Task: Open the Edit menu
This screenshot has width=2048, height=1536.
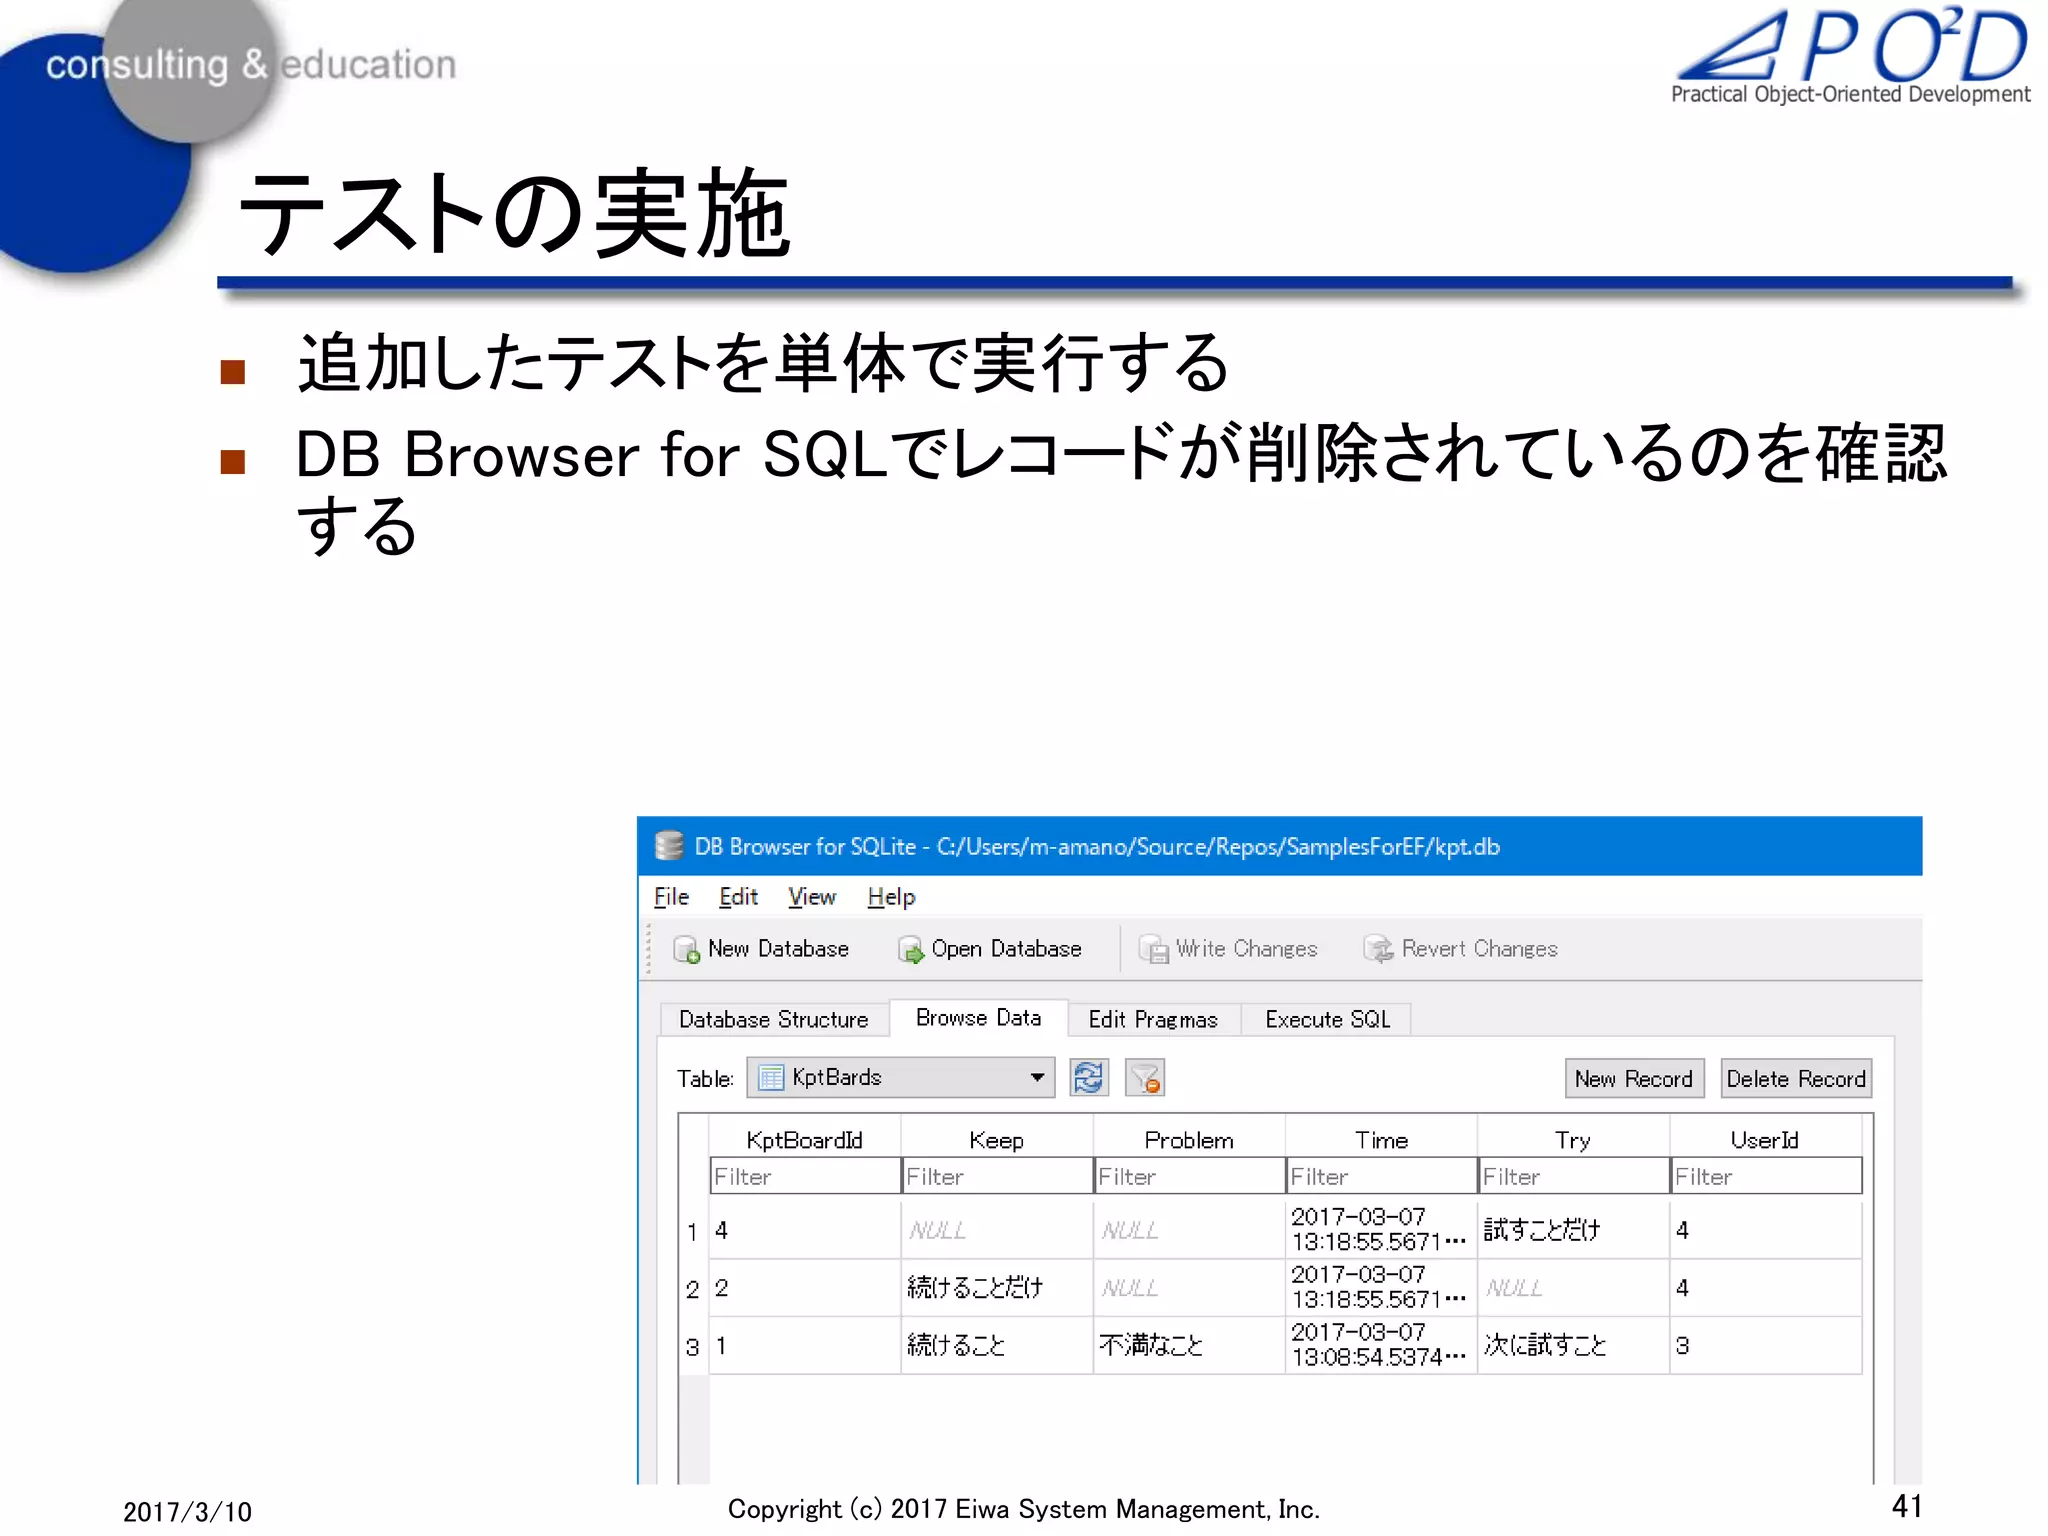Action: coord(738,897)
